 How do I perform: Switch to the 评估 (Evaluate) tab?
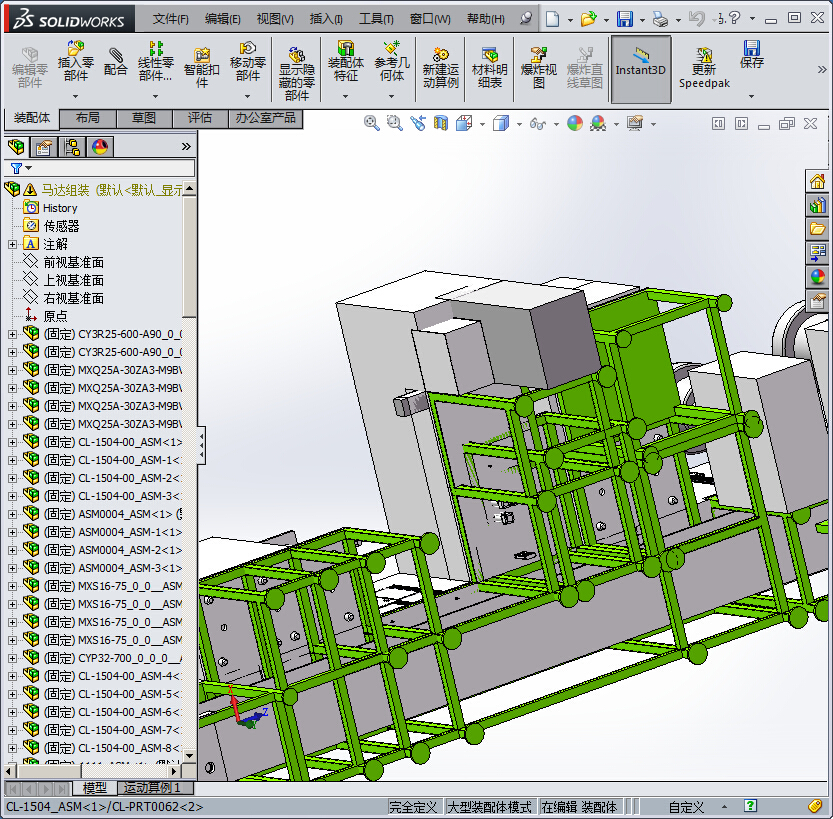200,118
